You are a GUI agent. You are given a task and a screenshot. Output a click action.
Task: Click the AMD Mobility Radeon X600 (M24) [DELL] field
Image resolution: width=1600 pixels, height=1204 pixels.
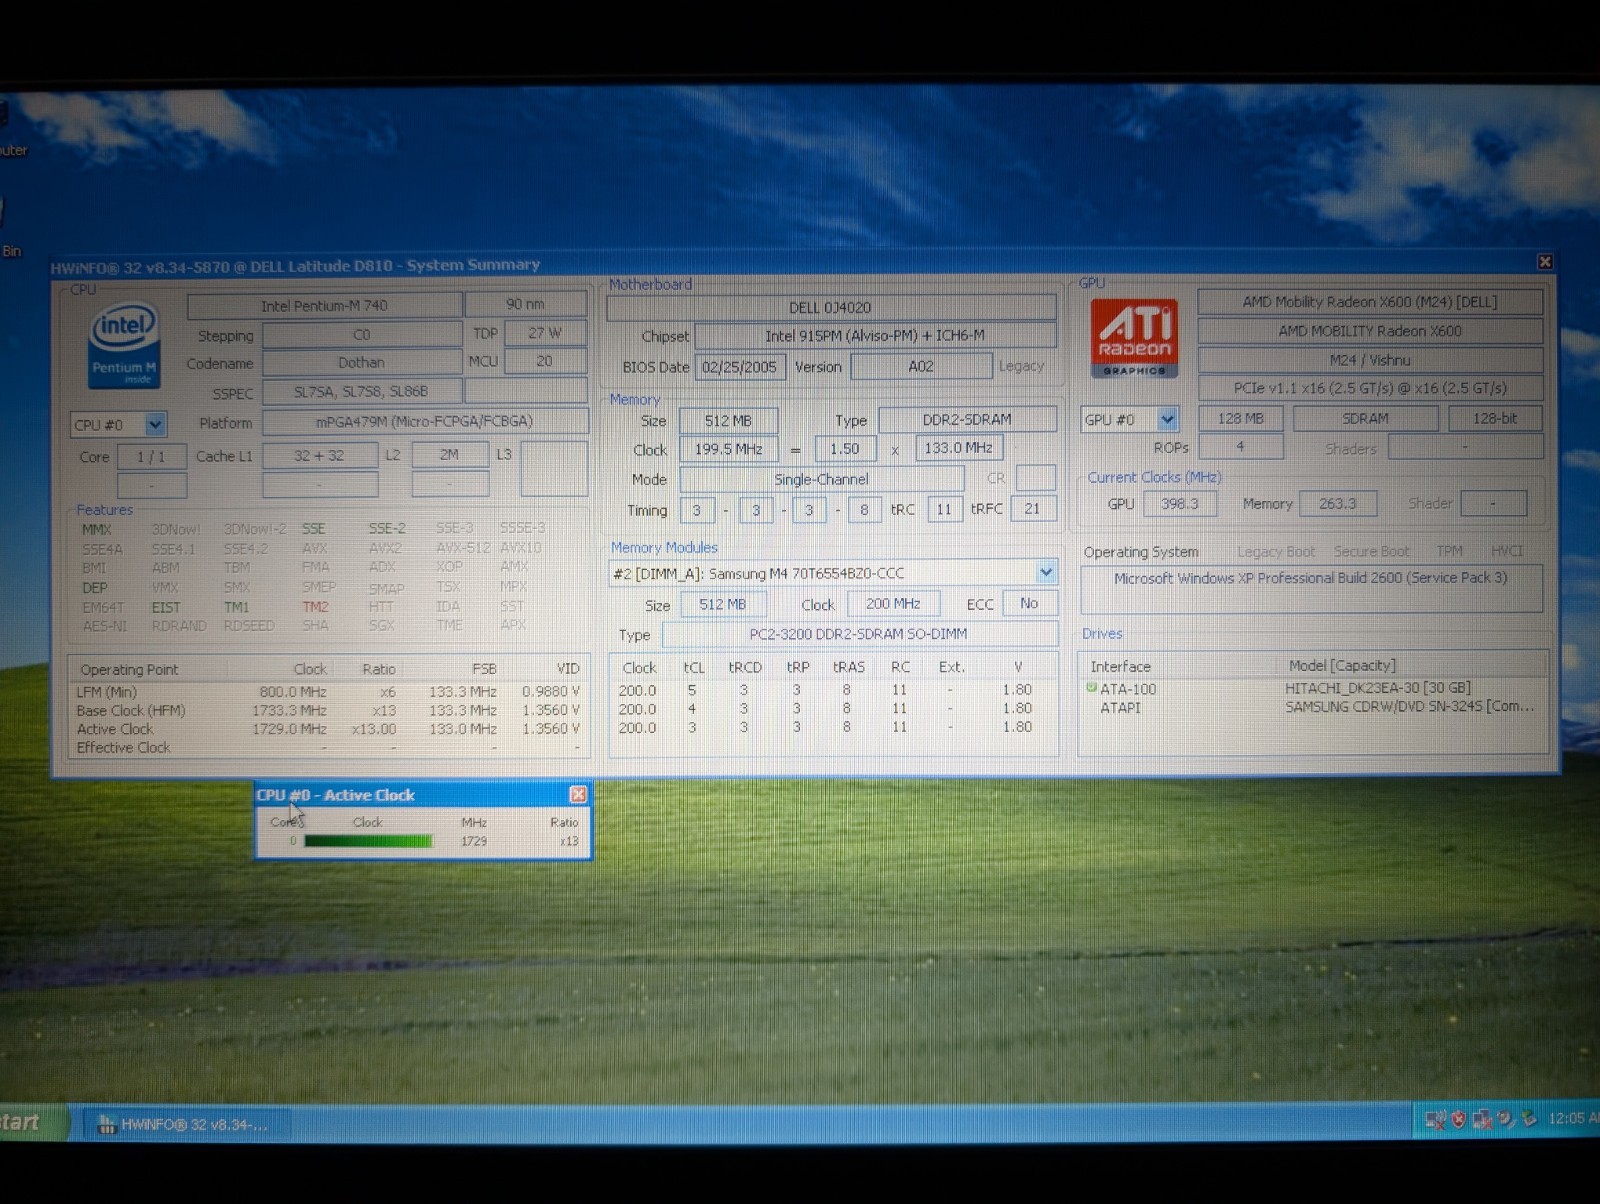click(1370, 301)
